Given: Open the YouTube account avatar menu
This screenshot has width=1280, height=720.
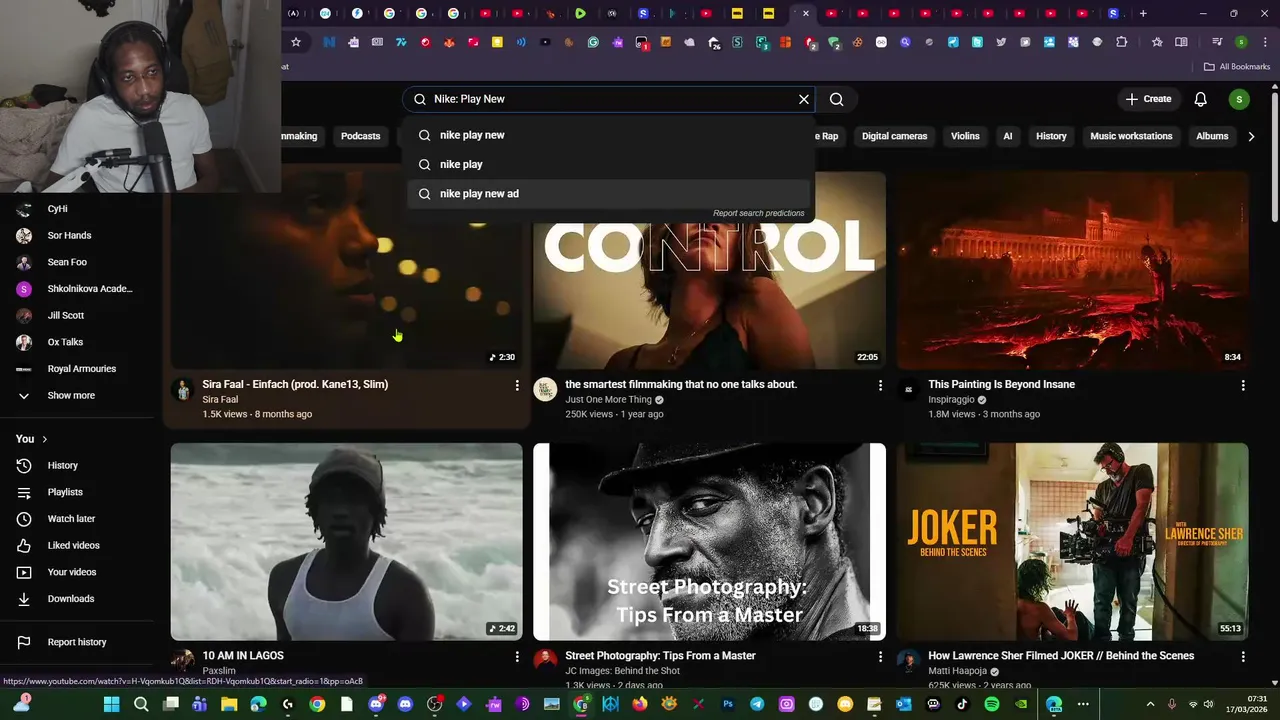Looking at the screenshot, I should coord(1239,99).
